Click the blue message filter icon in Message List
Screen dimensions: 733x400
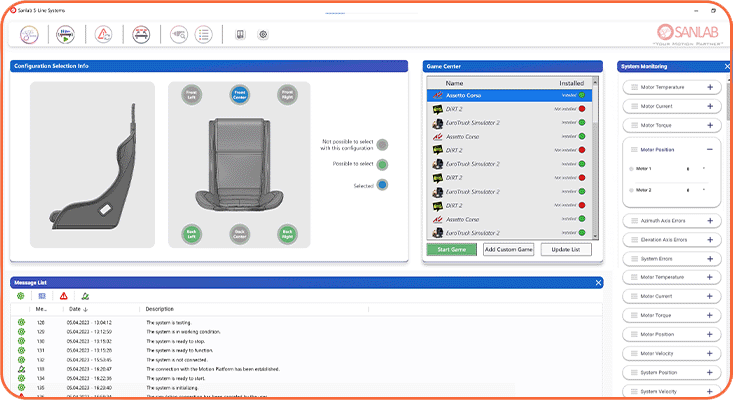pyautogui.click(x=42, y=296)
